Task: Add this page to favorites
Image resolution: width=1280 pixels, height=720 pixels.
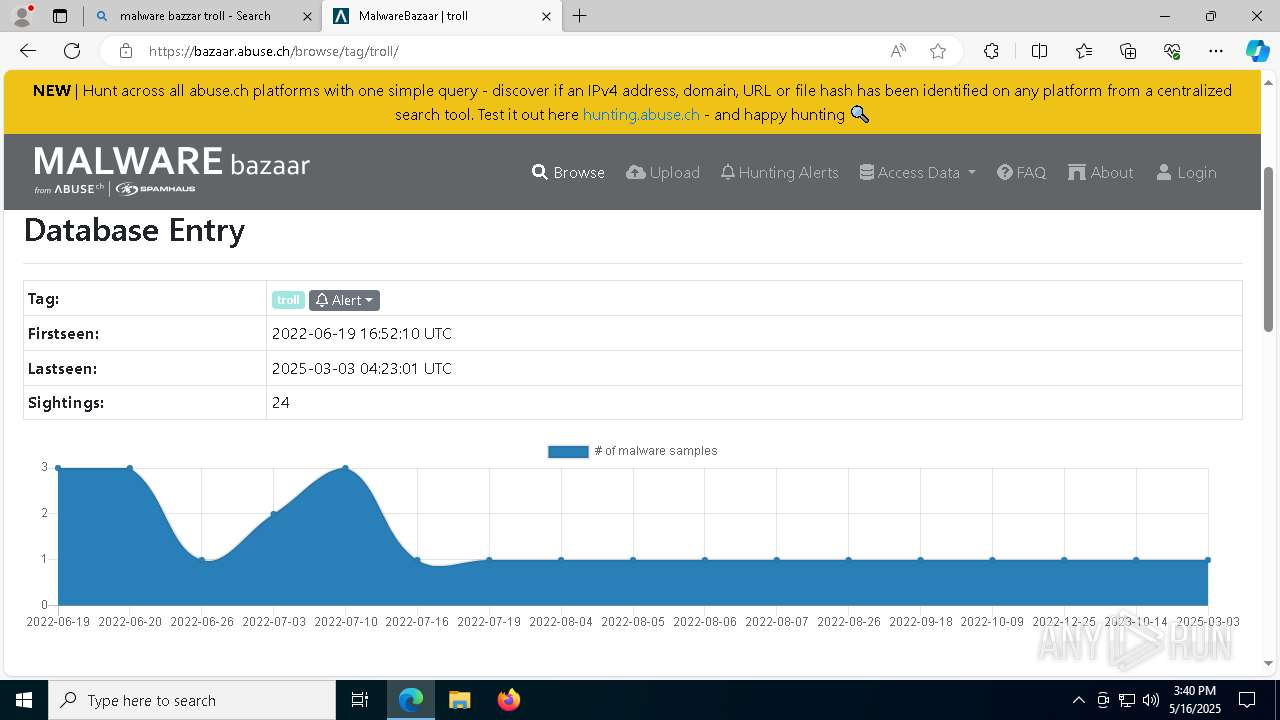Action: pyautogui.click(x=937, y=51)
